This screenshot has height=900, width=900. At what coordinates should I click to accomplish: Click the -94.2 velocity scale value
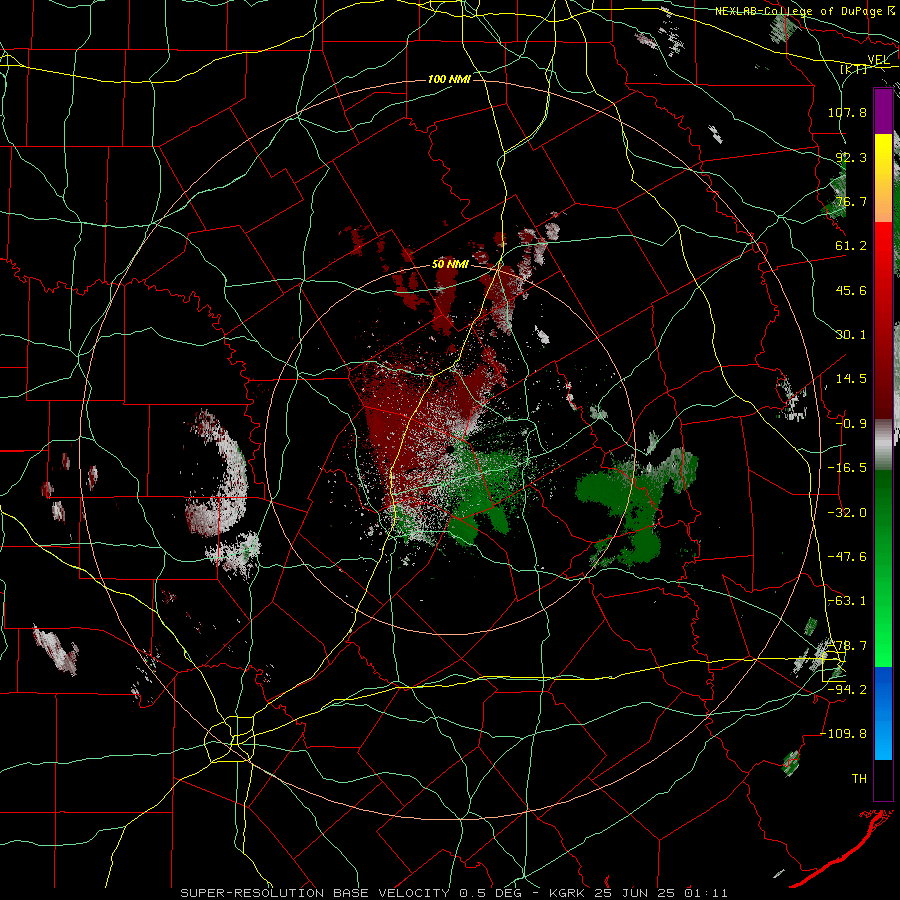[x=847, y=689]
